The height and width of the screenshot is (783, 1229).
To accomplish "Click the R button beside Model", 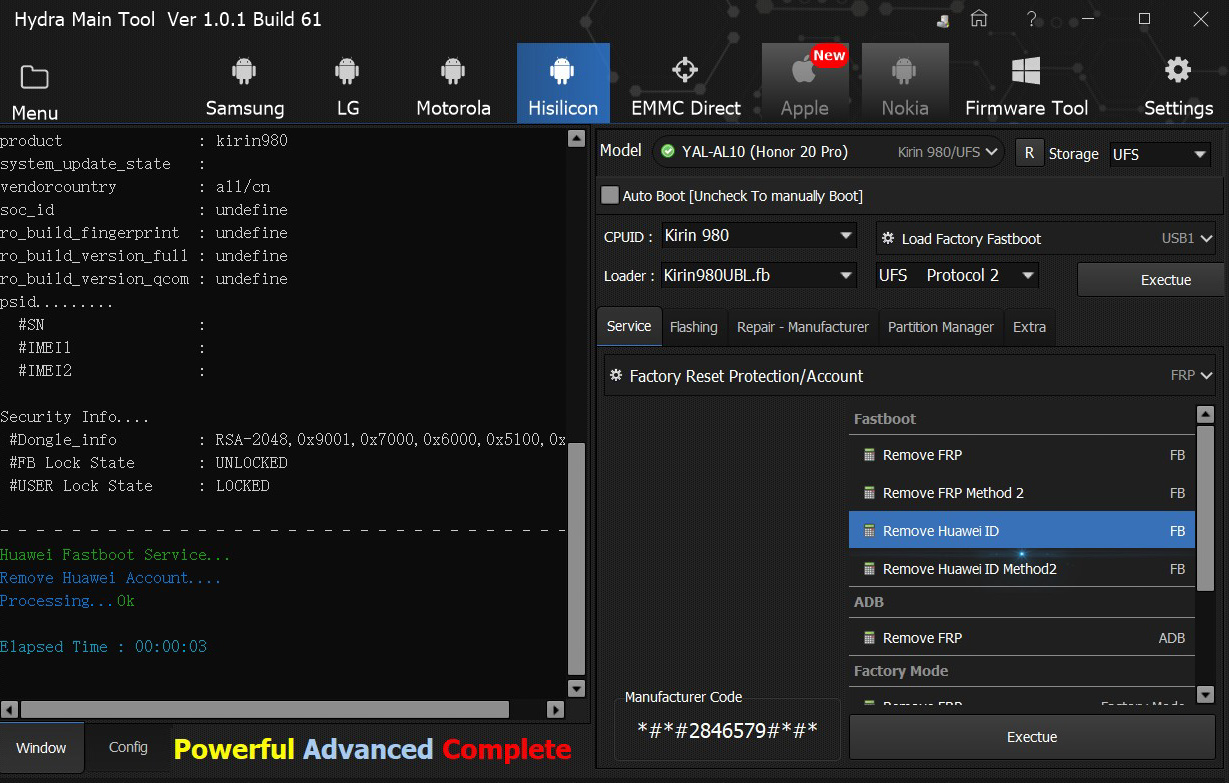I will 1029,153.
